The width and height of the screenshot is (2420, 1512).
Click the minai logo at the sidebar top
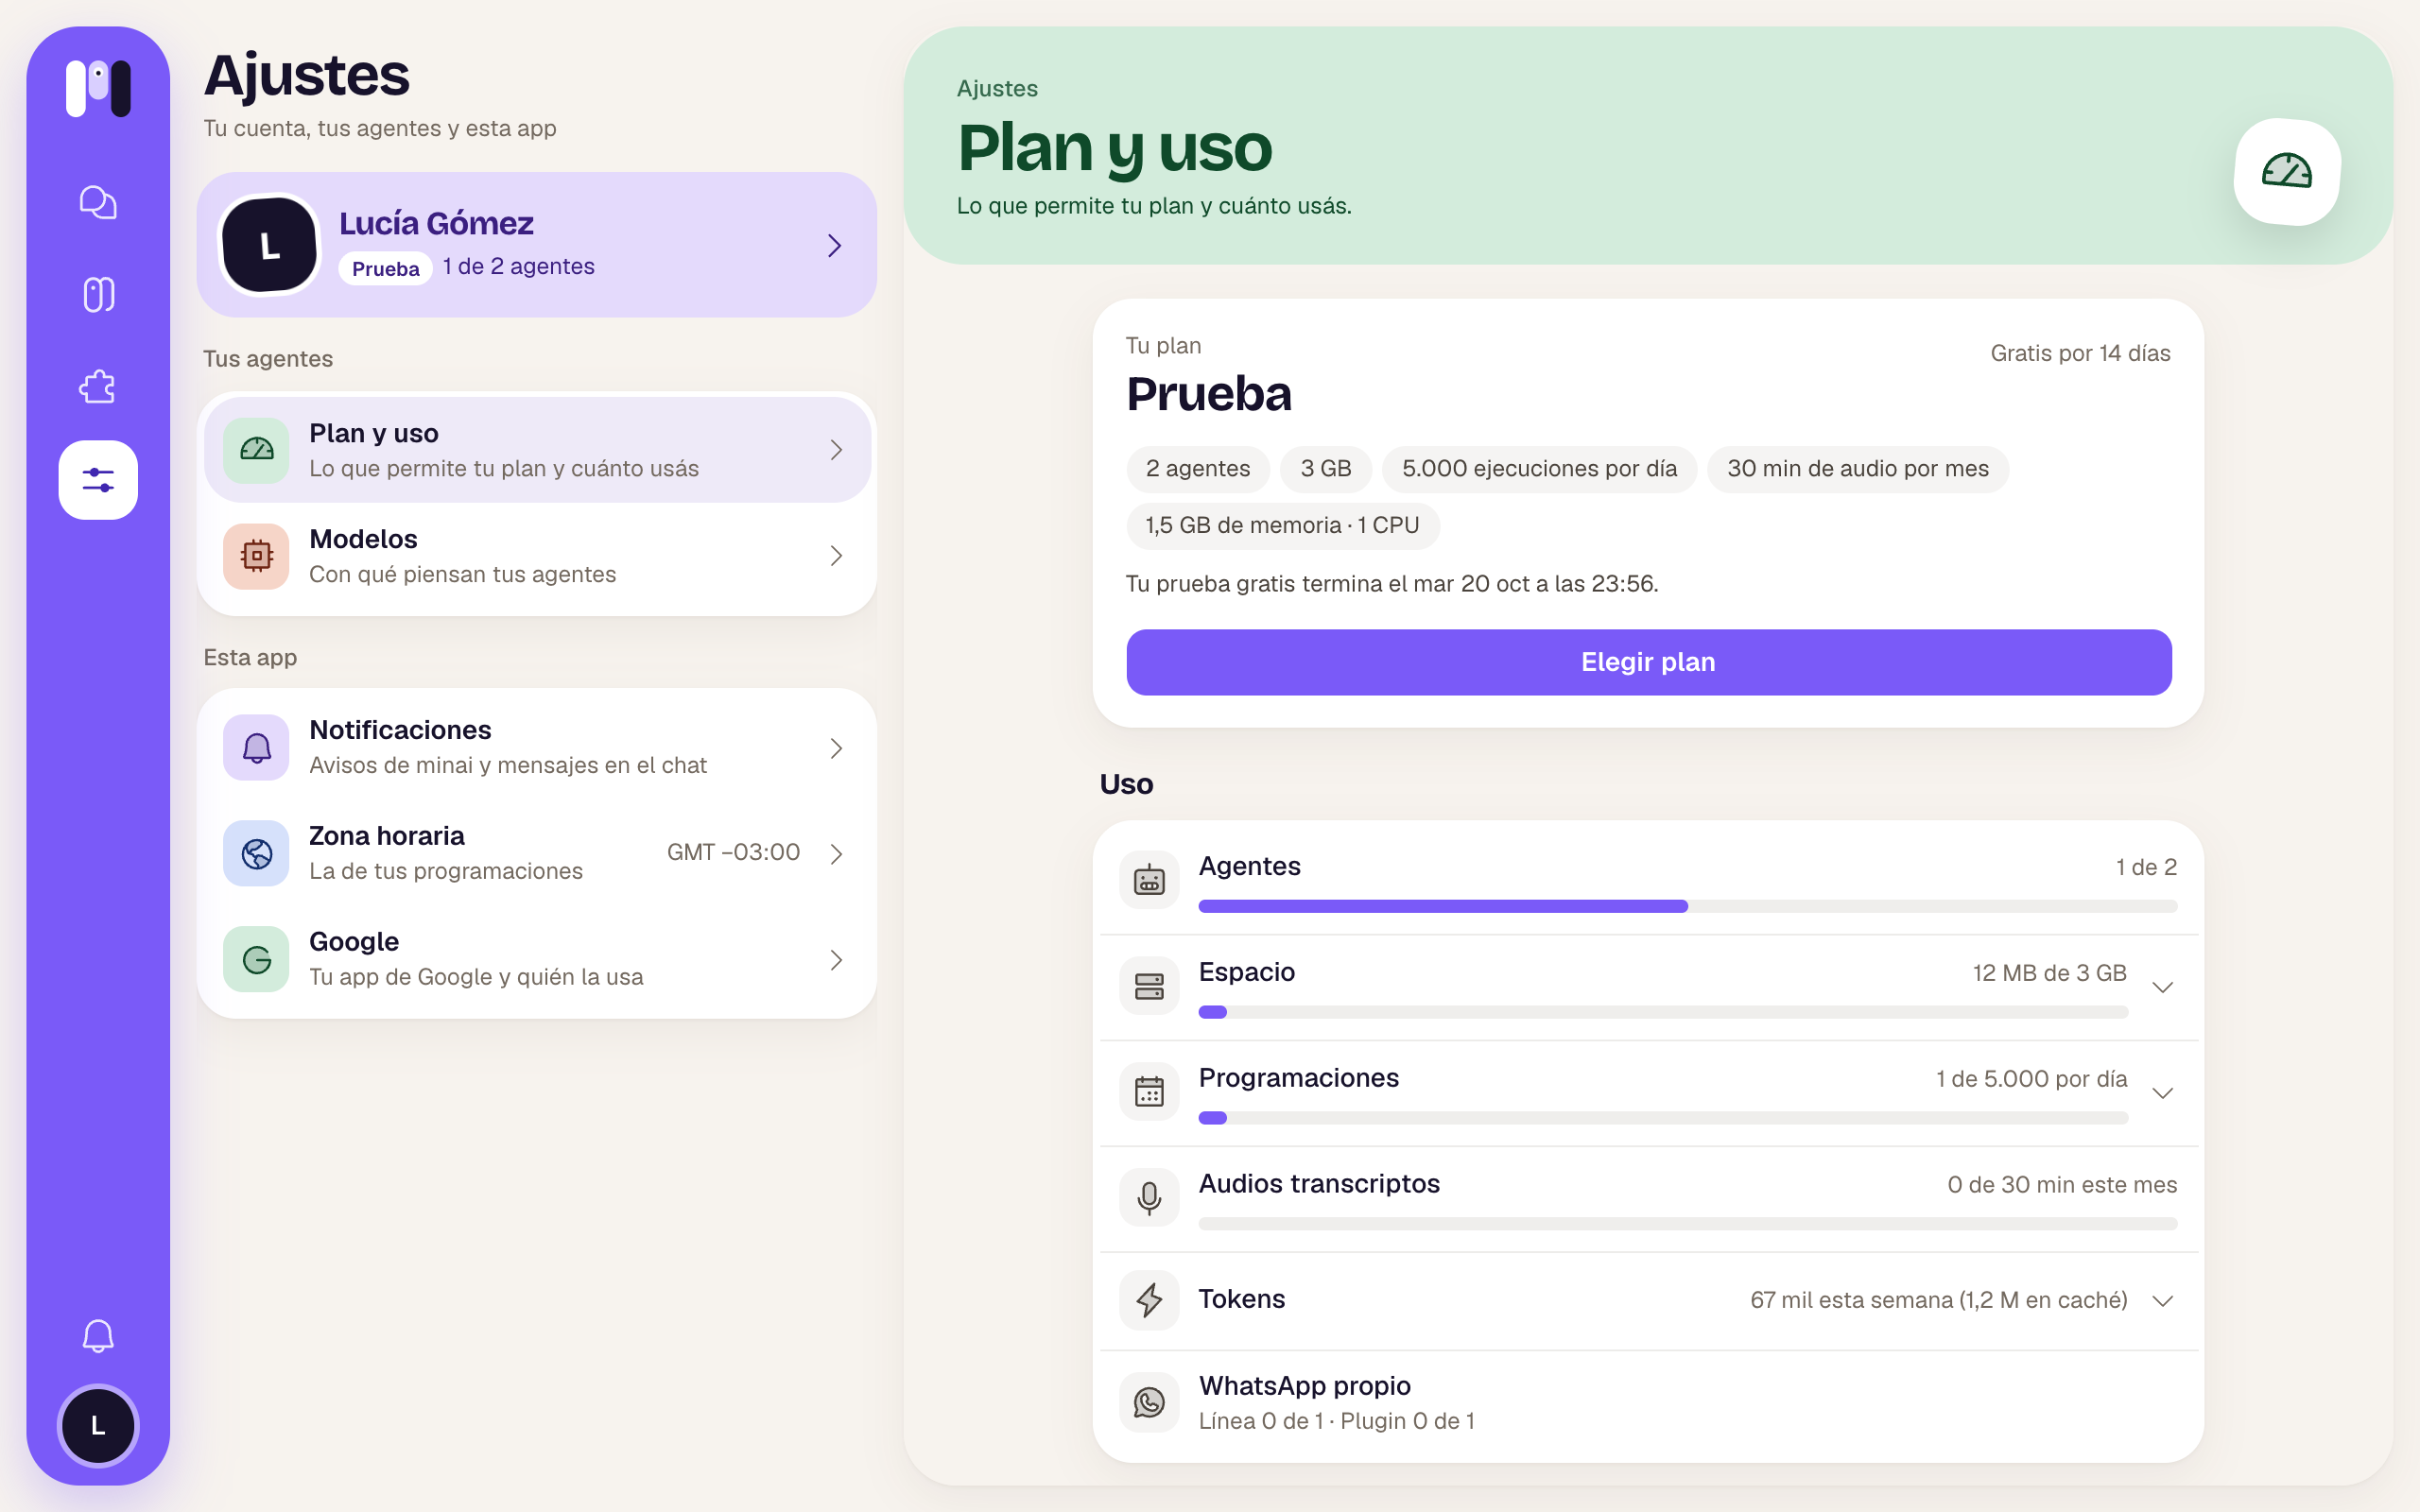(x=98, y=88)
